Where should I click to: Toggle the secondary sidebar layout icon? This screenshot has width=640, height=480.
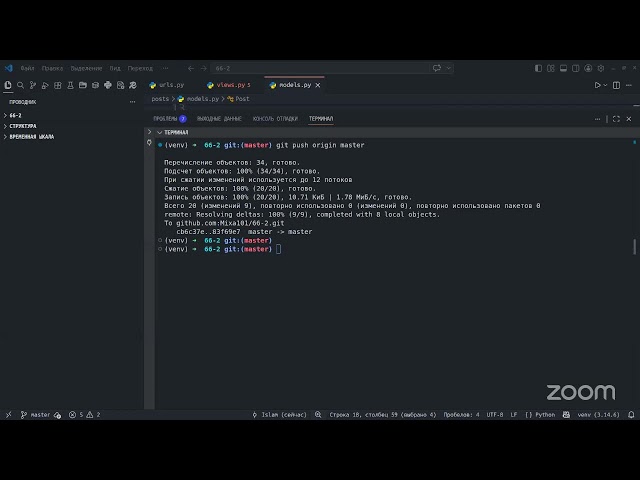coord(576,68)
